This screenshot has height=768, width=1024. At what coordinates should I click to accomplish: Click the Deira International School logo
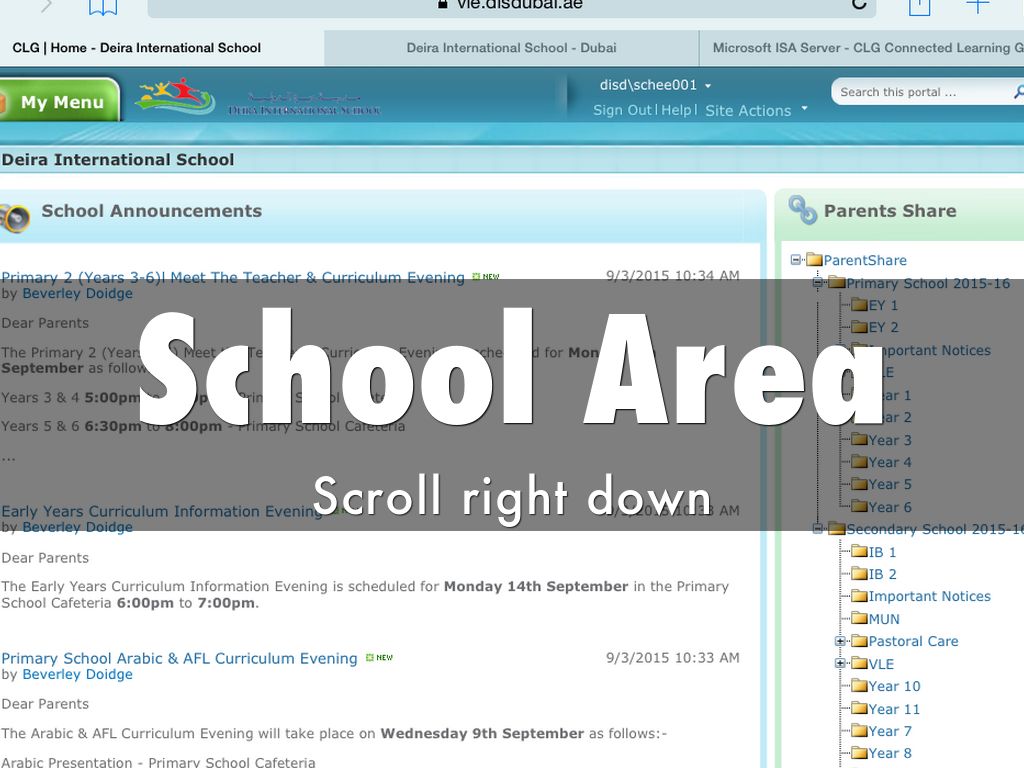pyautogui.click(x=258, y=98)
